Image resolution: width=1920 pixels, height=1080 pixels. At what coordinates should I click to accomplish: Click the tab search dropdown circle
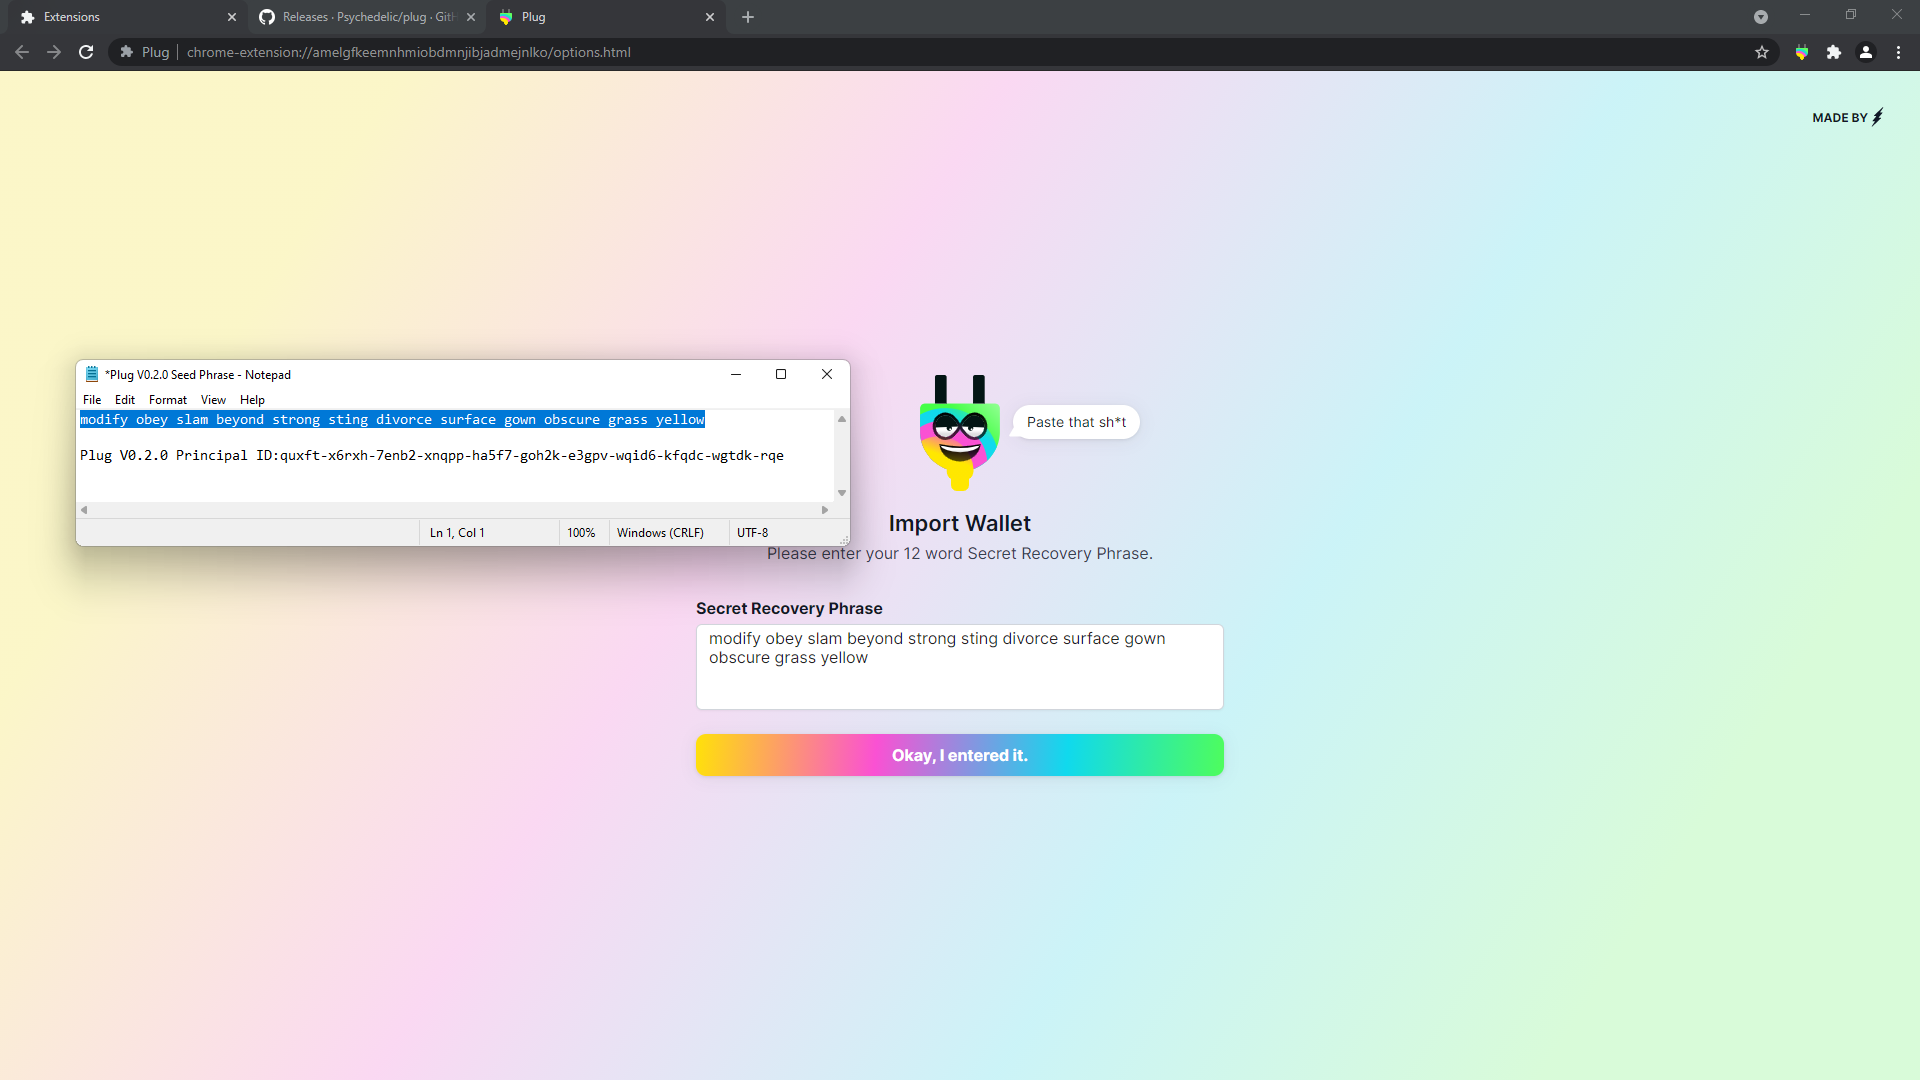point(1761,17)
